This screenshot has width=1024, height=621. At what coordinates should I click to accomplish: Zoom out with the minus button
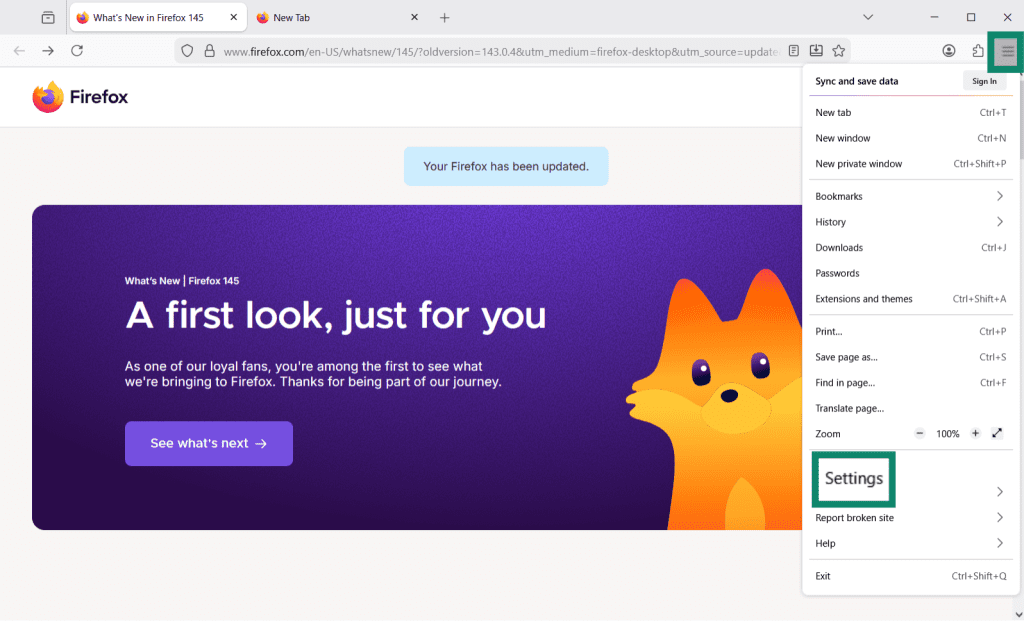(x=920, y=434)
